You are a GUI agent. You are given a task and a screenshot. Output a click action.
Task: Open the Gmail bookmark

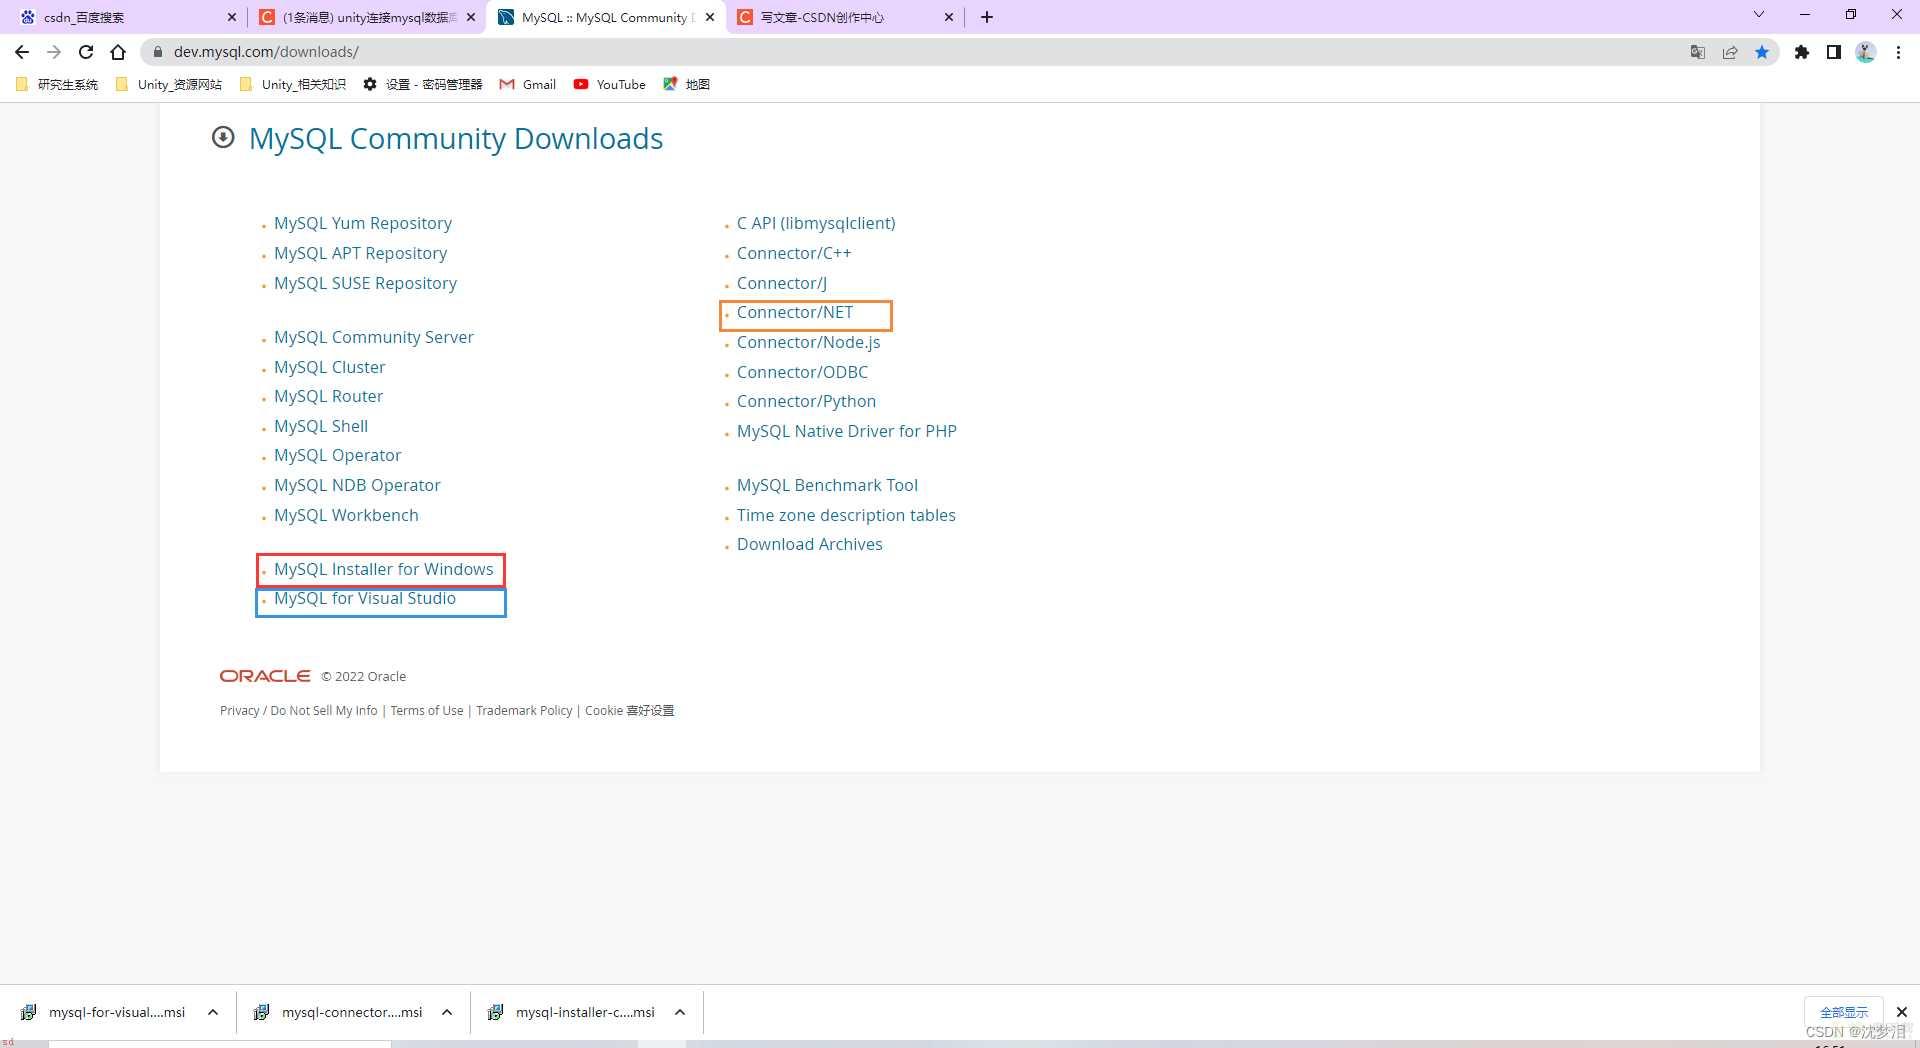[528, 85]
